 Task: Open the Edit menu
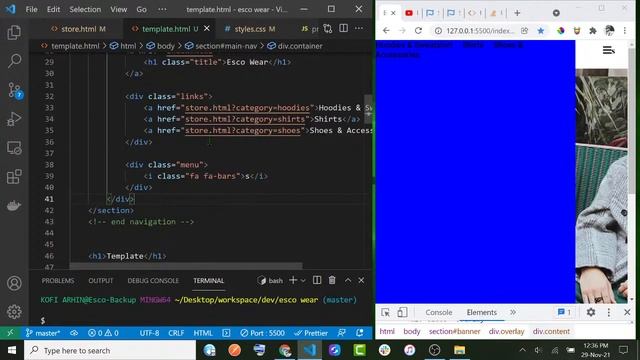coord(53,9)
